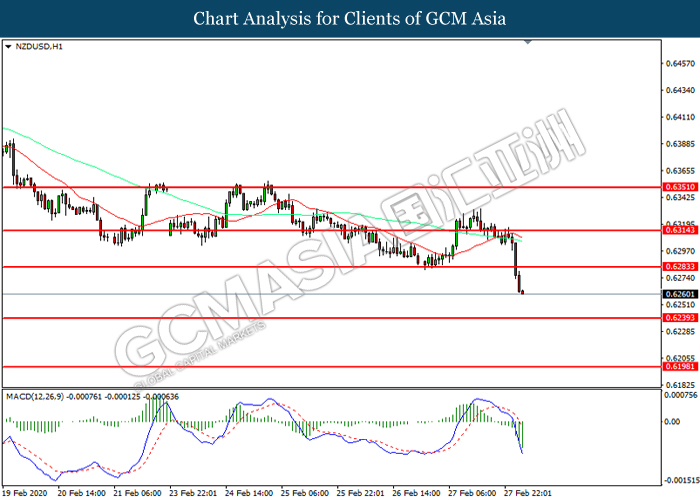
Task: Select the 25 Feb 06:00 time label
Action: pos(305,493)
